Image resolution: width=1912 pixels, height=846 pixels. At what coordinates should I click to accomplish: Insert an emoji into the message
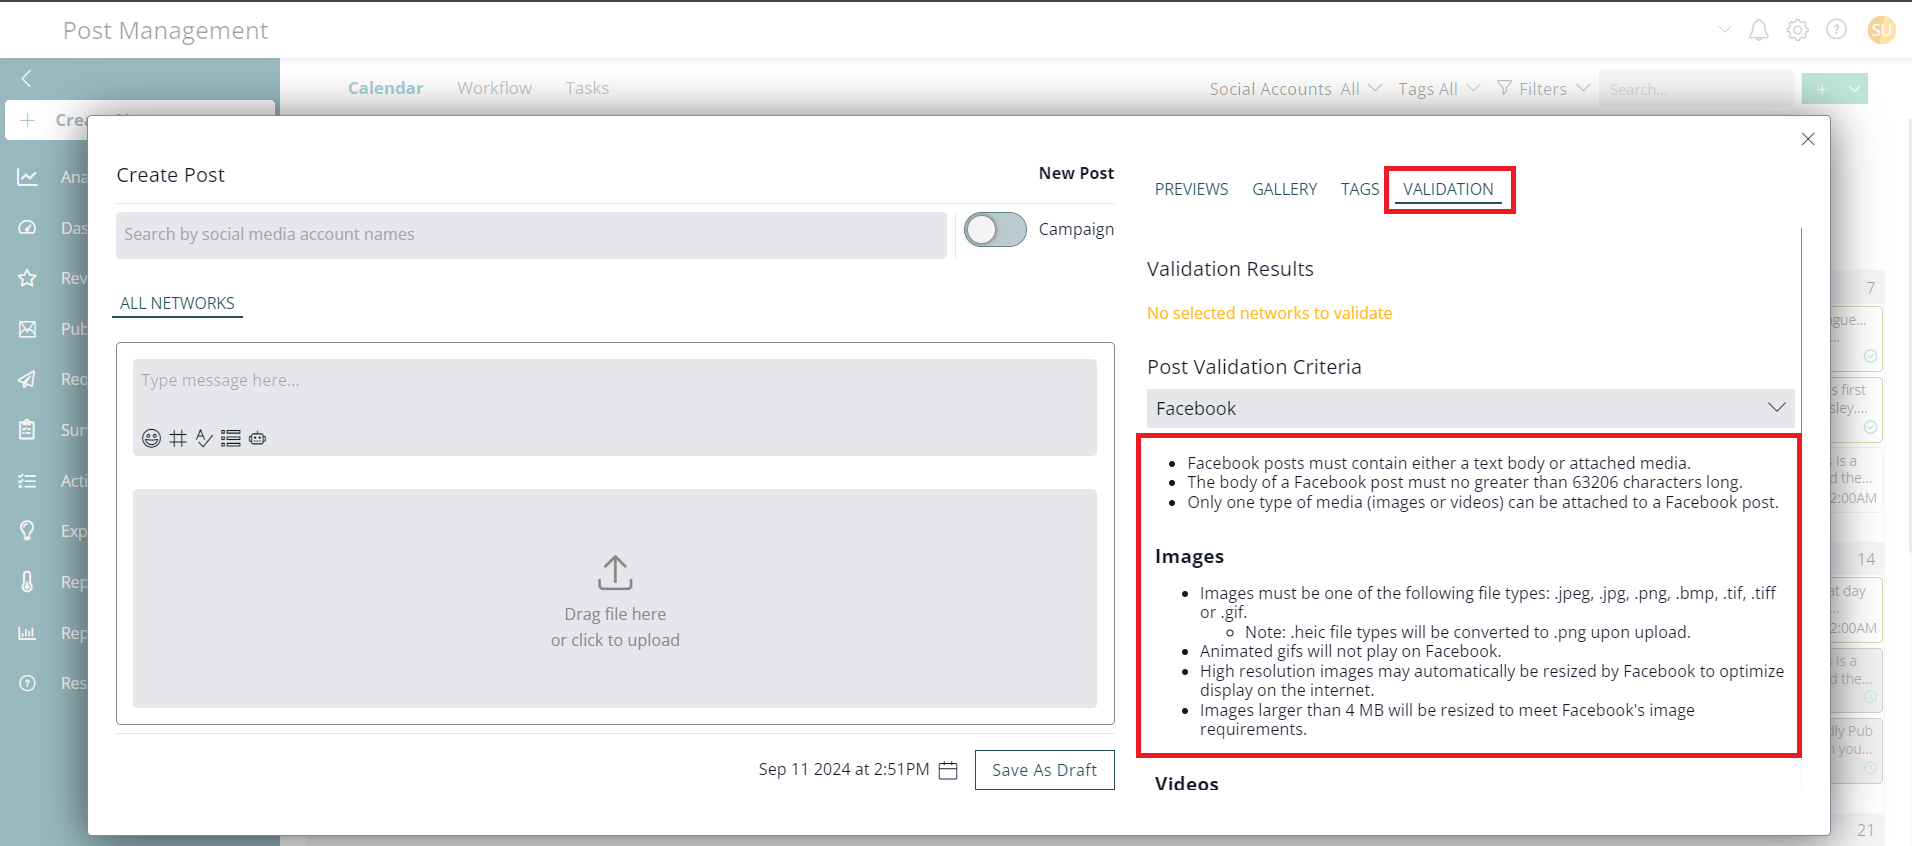[151, 438]
